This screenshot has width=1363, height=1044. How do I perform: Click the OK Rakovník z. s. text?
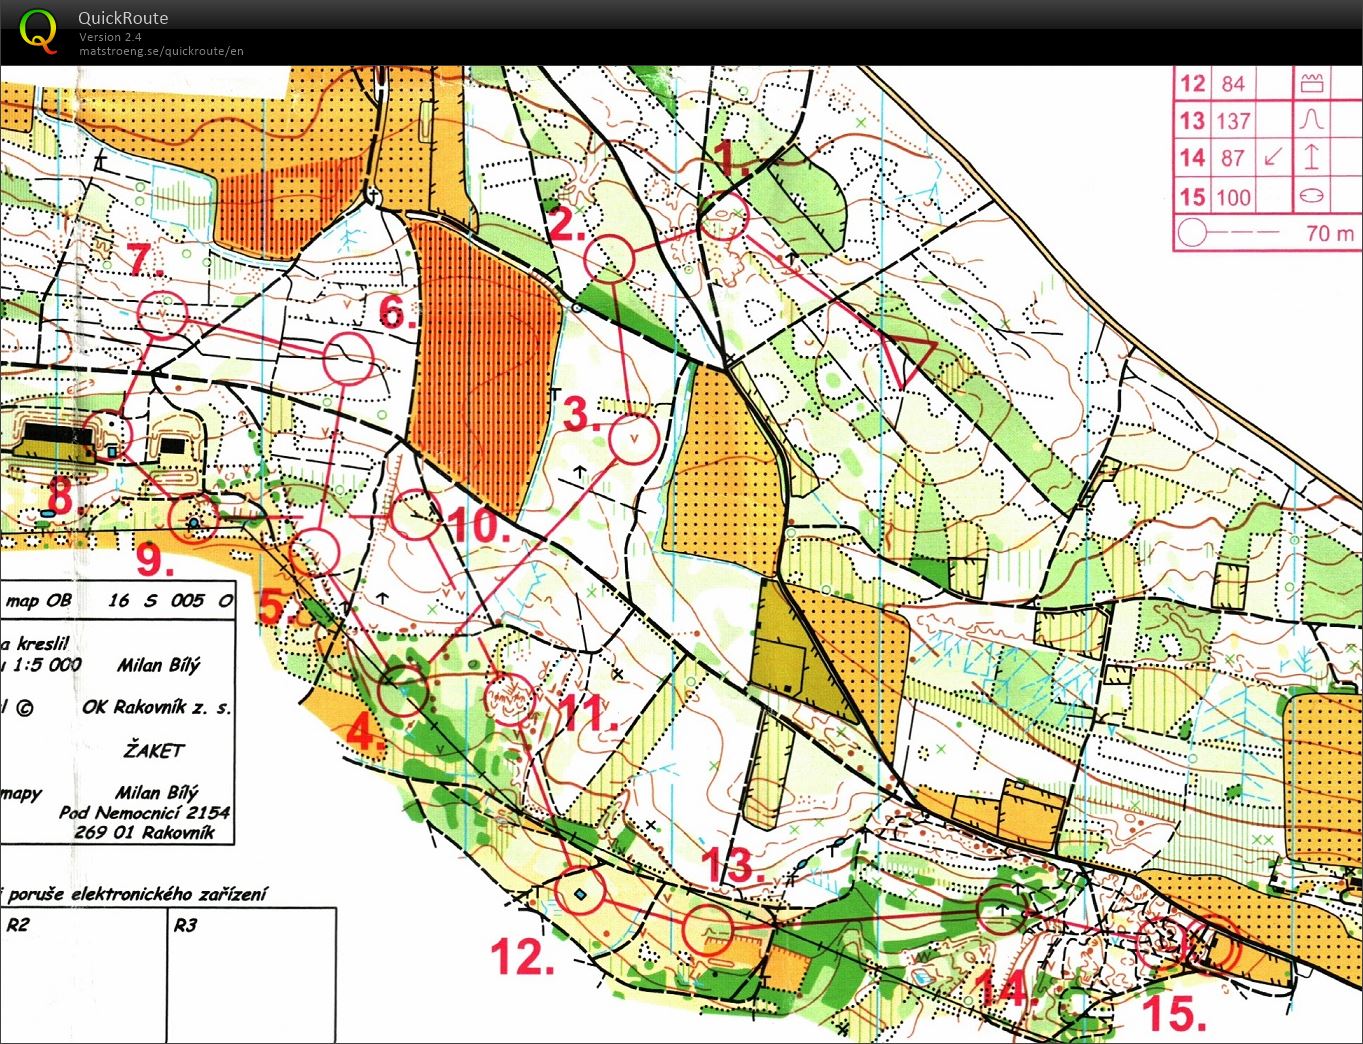coord(156,707)
